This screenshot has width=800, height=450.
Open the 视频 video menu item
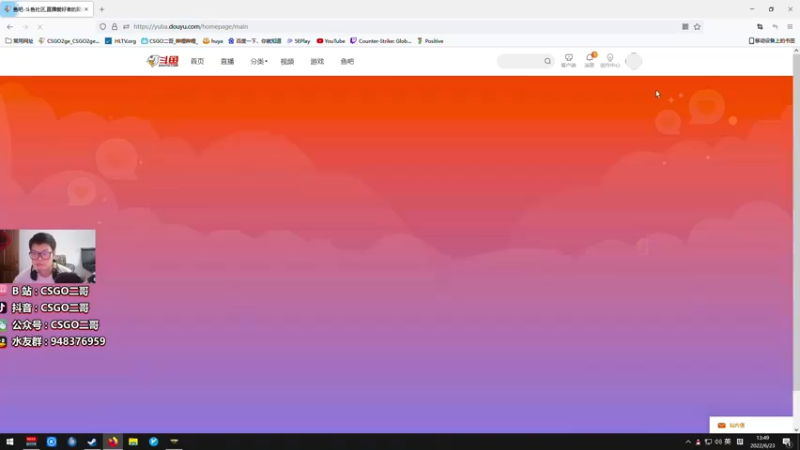point(287,61)
